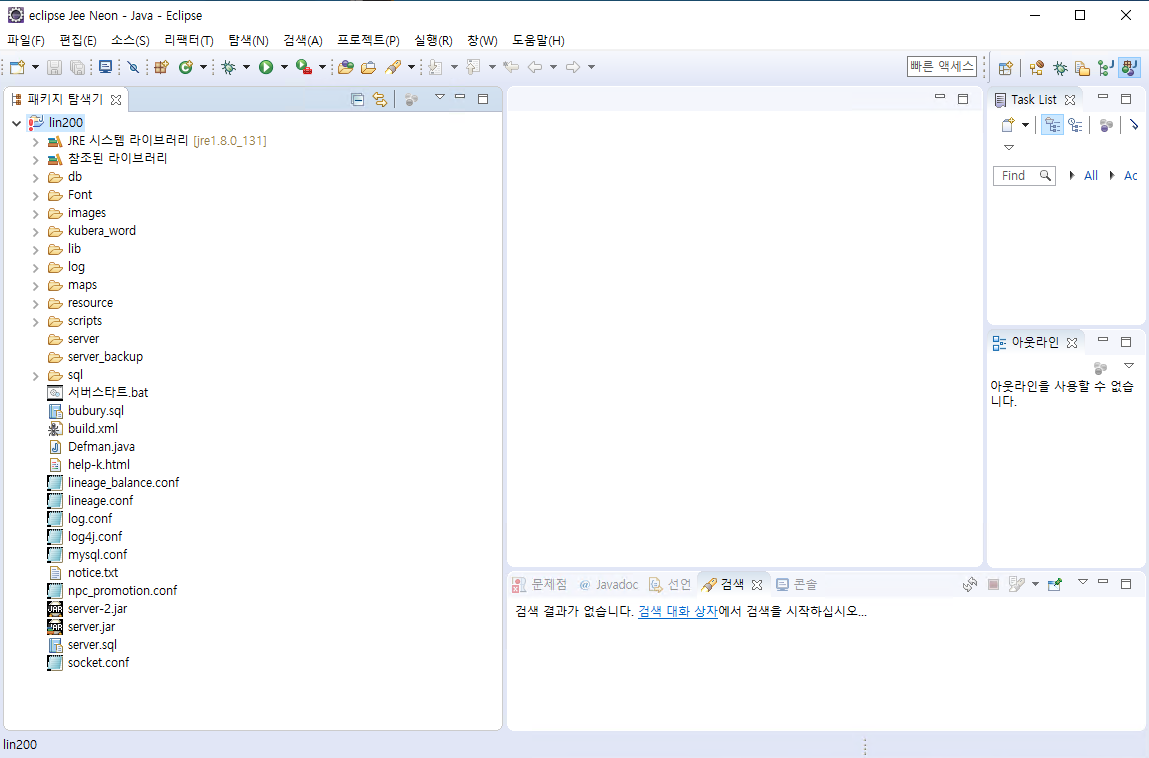The image size is (1149, 758).
Task: Click the flashlight Search toolbar icon
Action: click(x=394, y=67)
